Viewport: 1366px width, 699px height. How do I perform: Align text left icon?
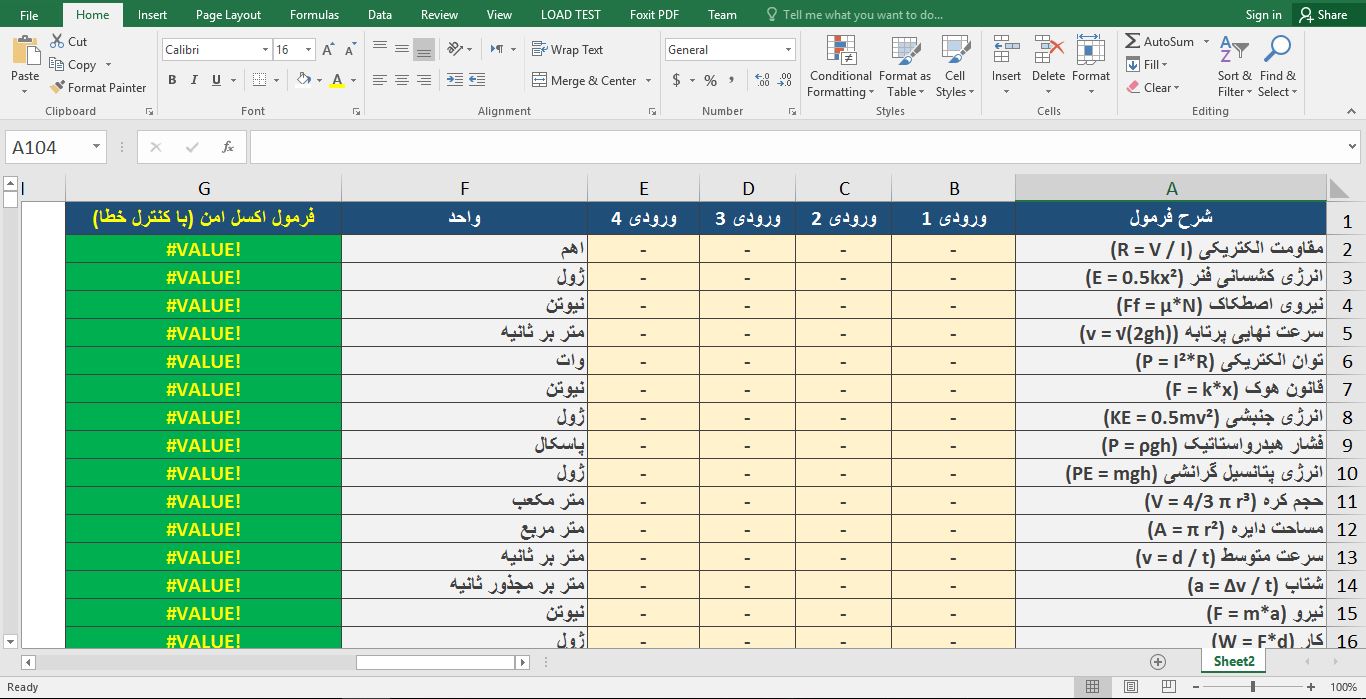click(x=379, y=80)
